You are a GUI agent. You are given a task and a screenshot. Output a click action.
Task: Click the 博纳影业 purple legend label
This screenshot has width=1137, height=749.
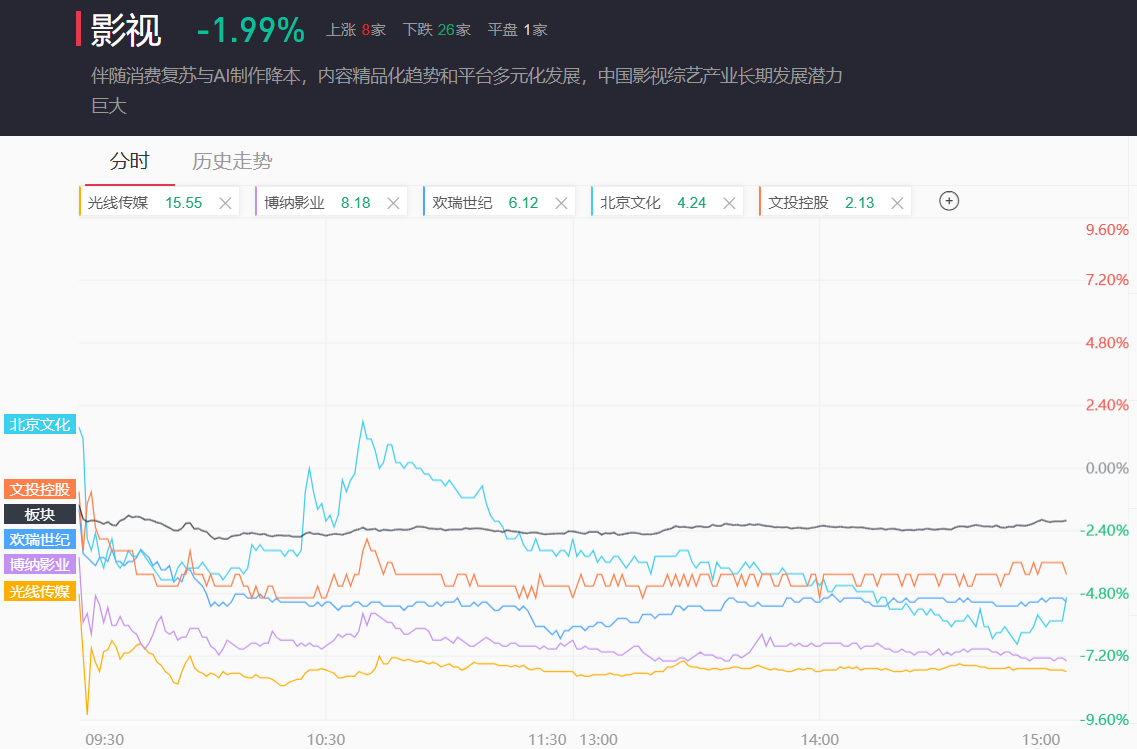point(40,564)
